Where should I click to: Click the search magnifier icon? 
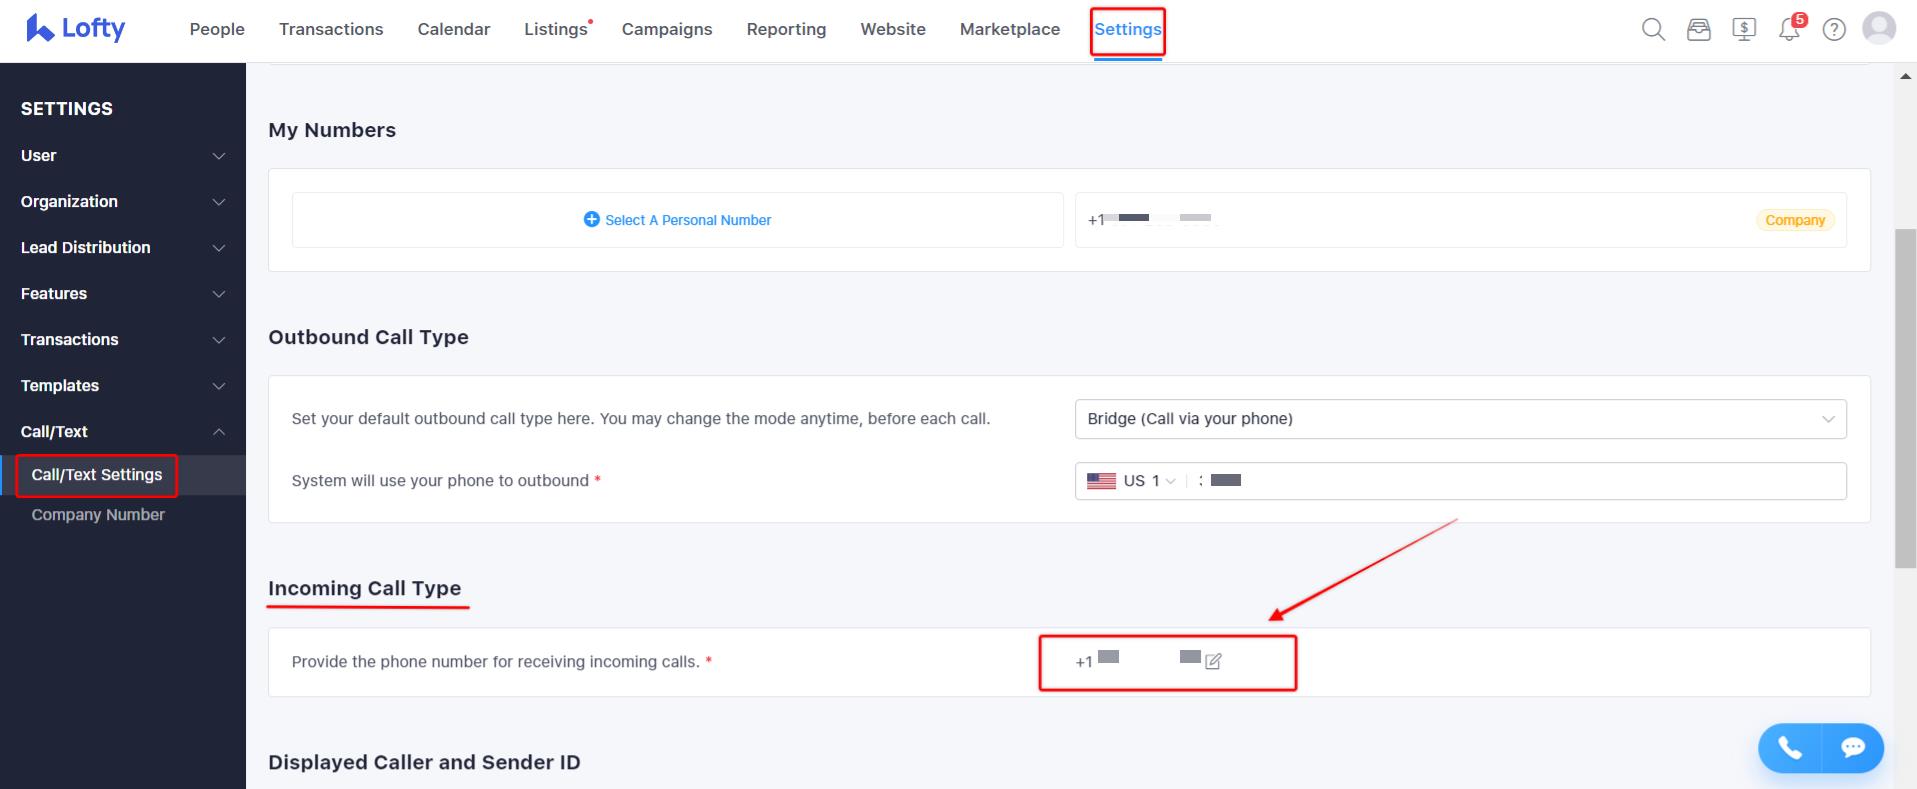tap(1653, 30)
